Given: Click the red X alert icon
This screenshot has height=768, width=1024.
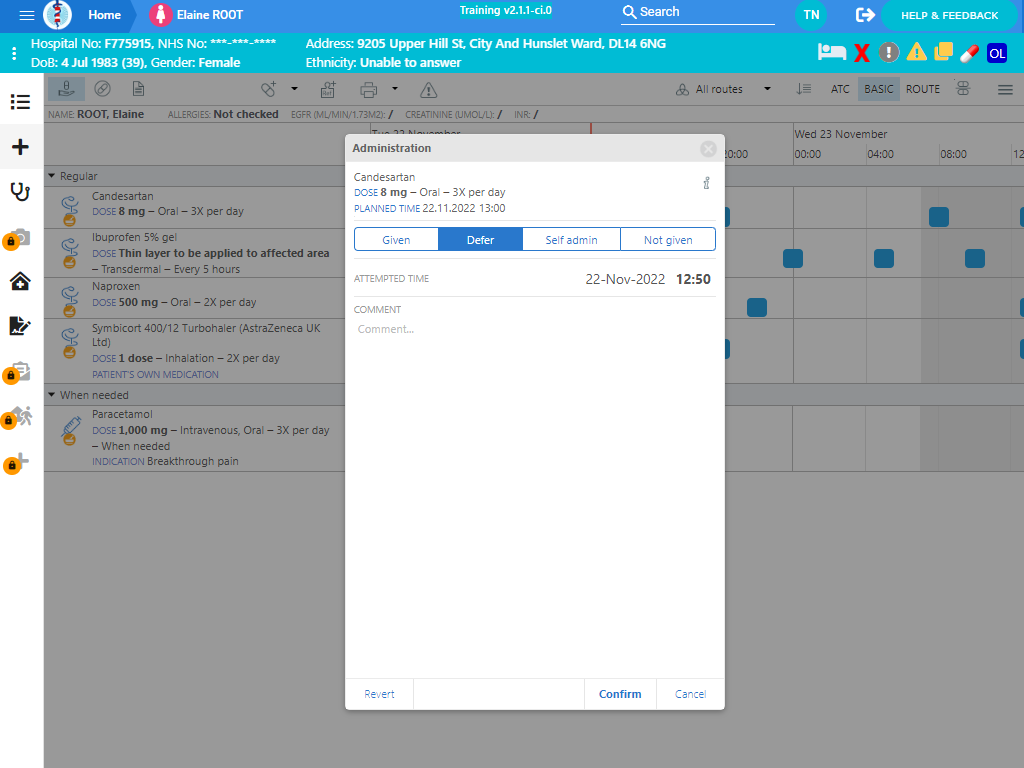Looking at the screenshot, I should [x=862, y=53].
